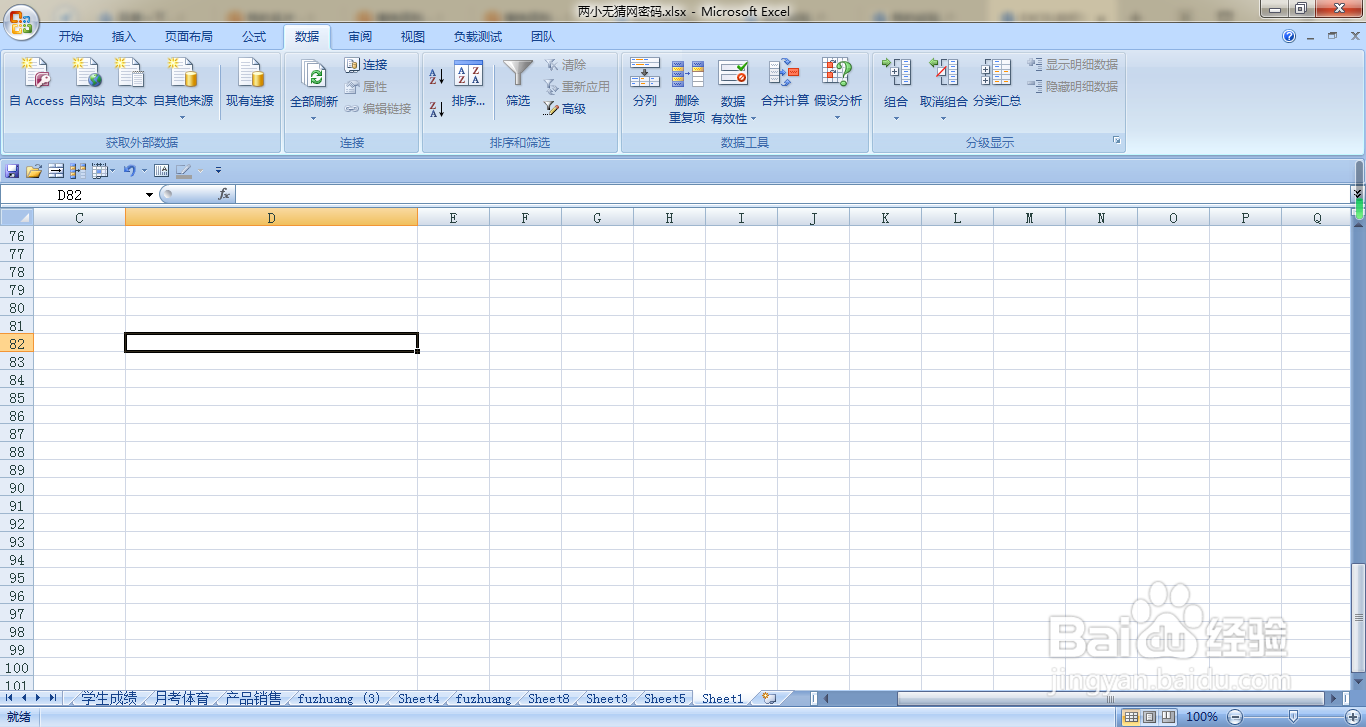Image resolution: width=1366 pixels, height=727 pixels.
Task: Open Outline (分级显示) dialog launcher
Action: (1117, 141)
